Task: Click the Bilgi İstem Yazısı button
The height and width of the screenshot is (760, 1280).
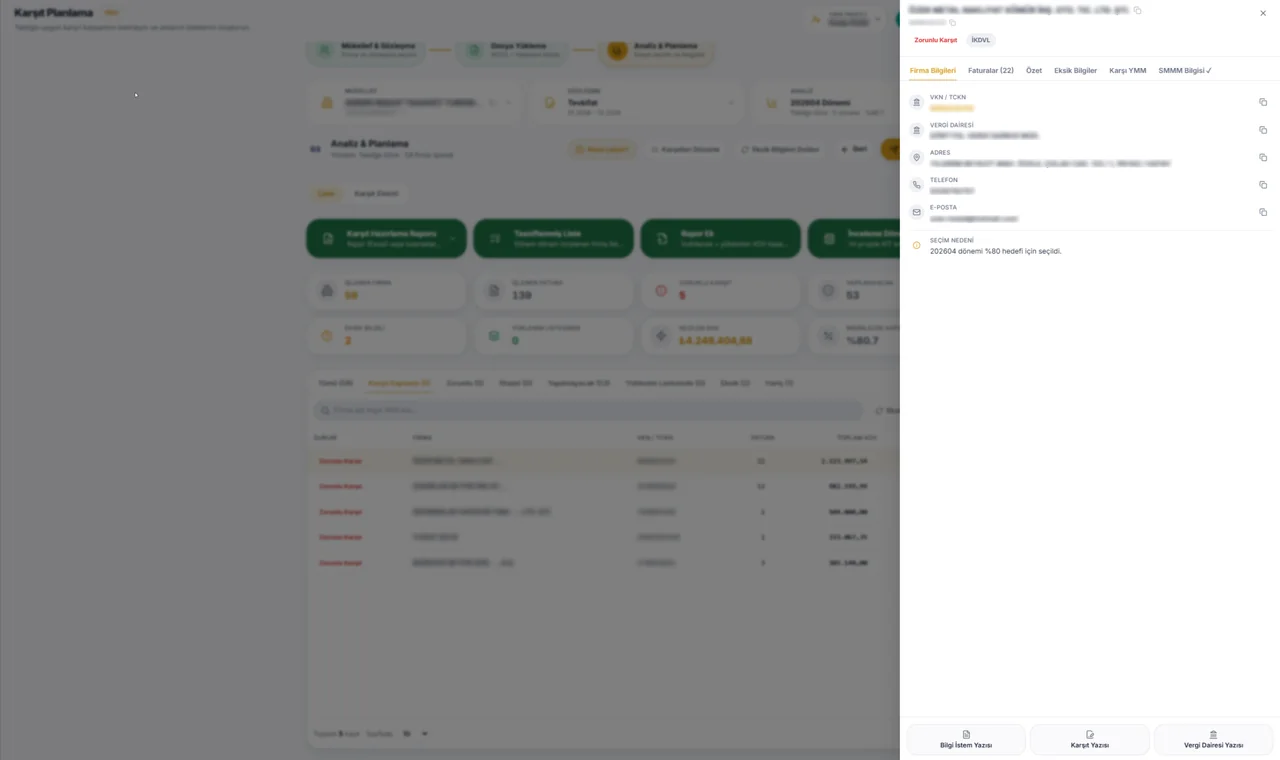Action: pos(966,739)
